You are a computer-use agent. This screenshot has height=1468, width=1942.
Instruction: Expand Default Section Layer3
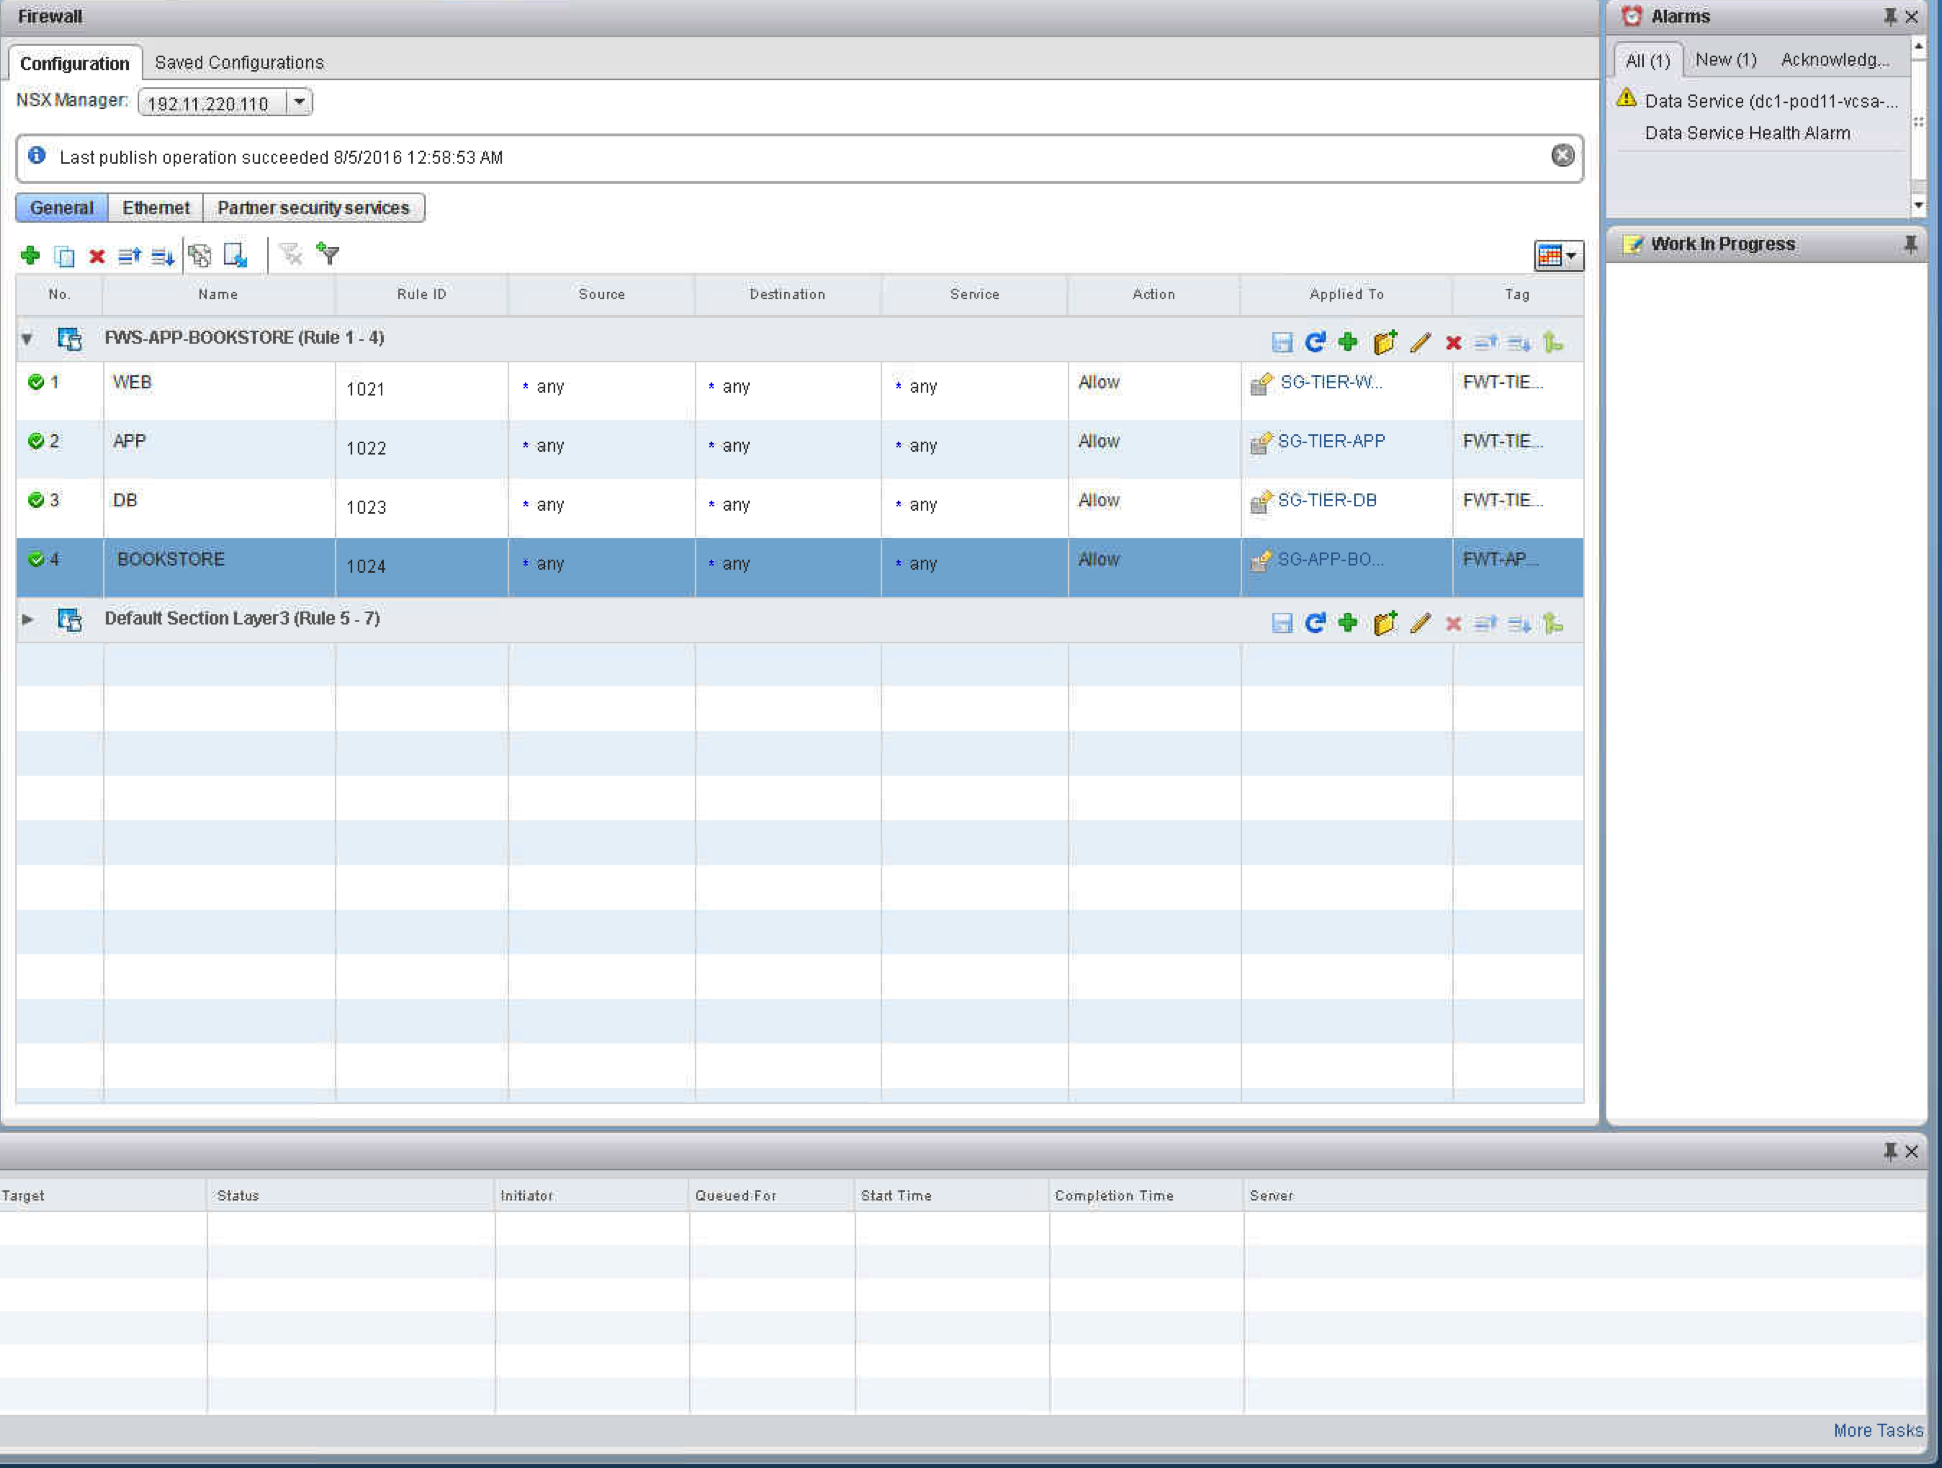[x=28, y=619]
